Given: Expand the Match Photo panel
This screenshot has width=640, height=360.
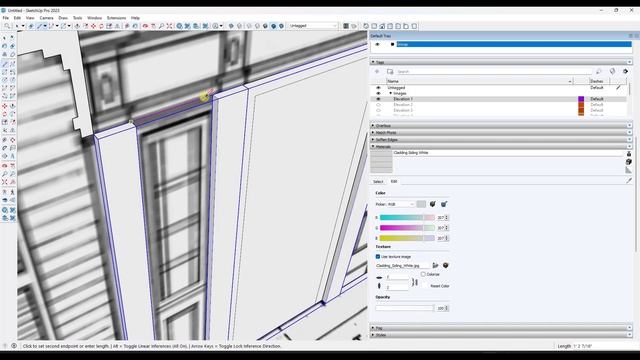Looking at the screenshot, I should [x=373, y=133].
